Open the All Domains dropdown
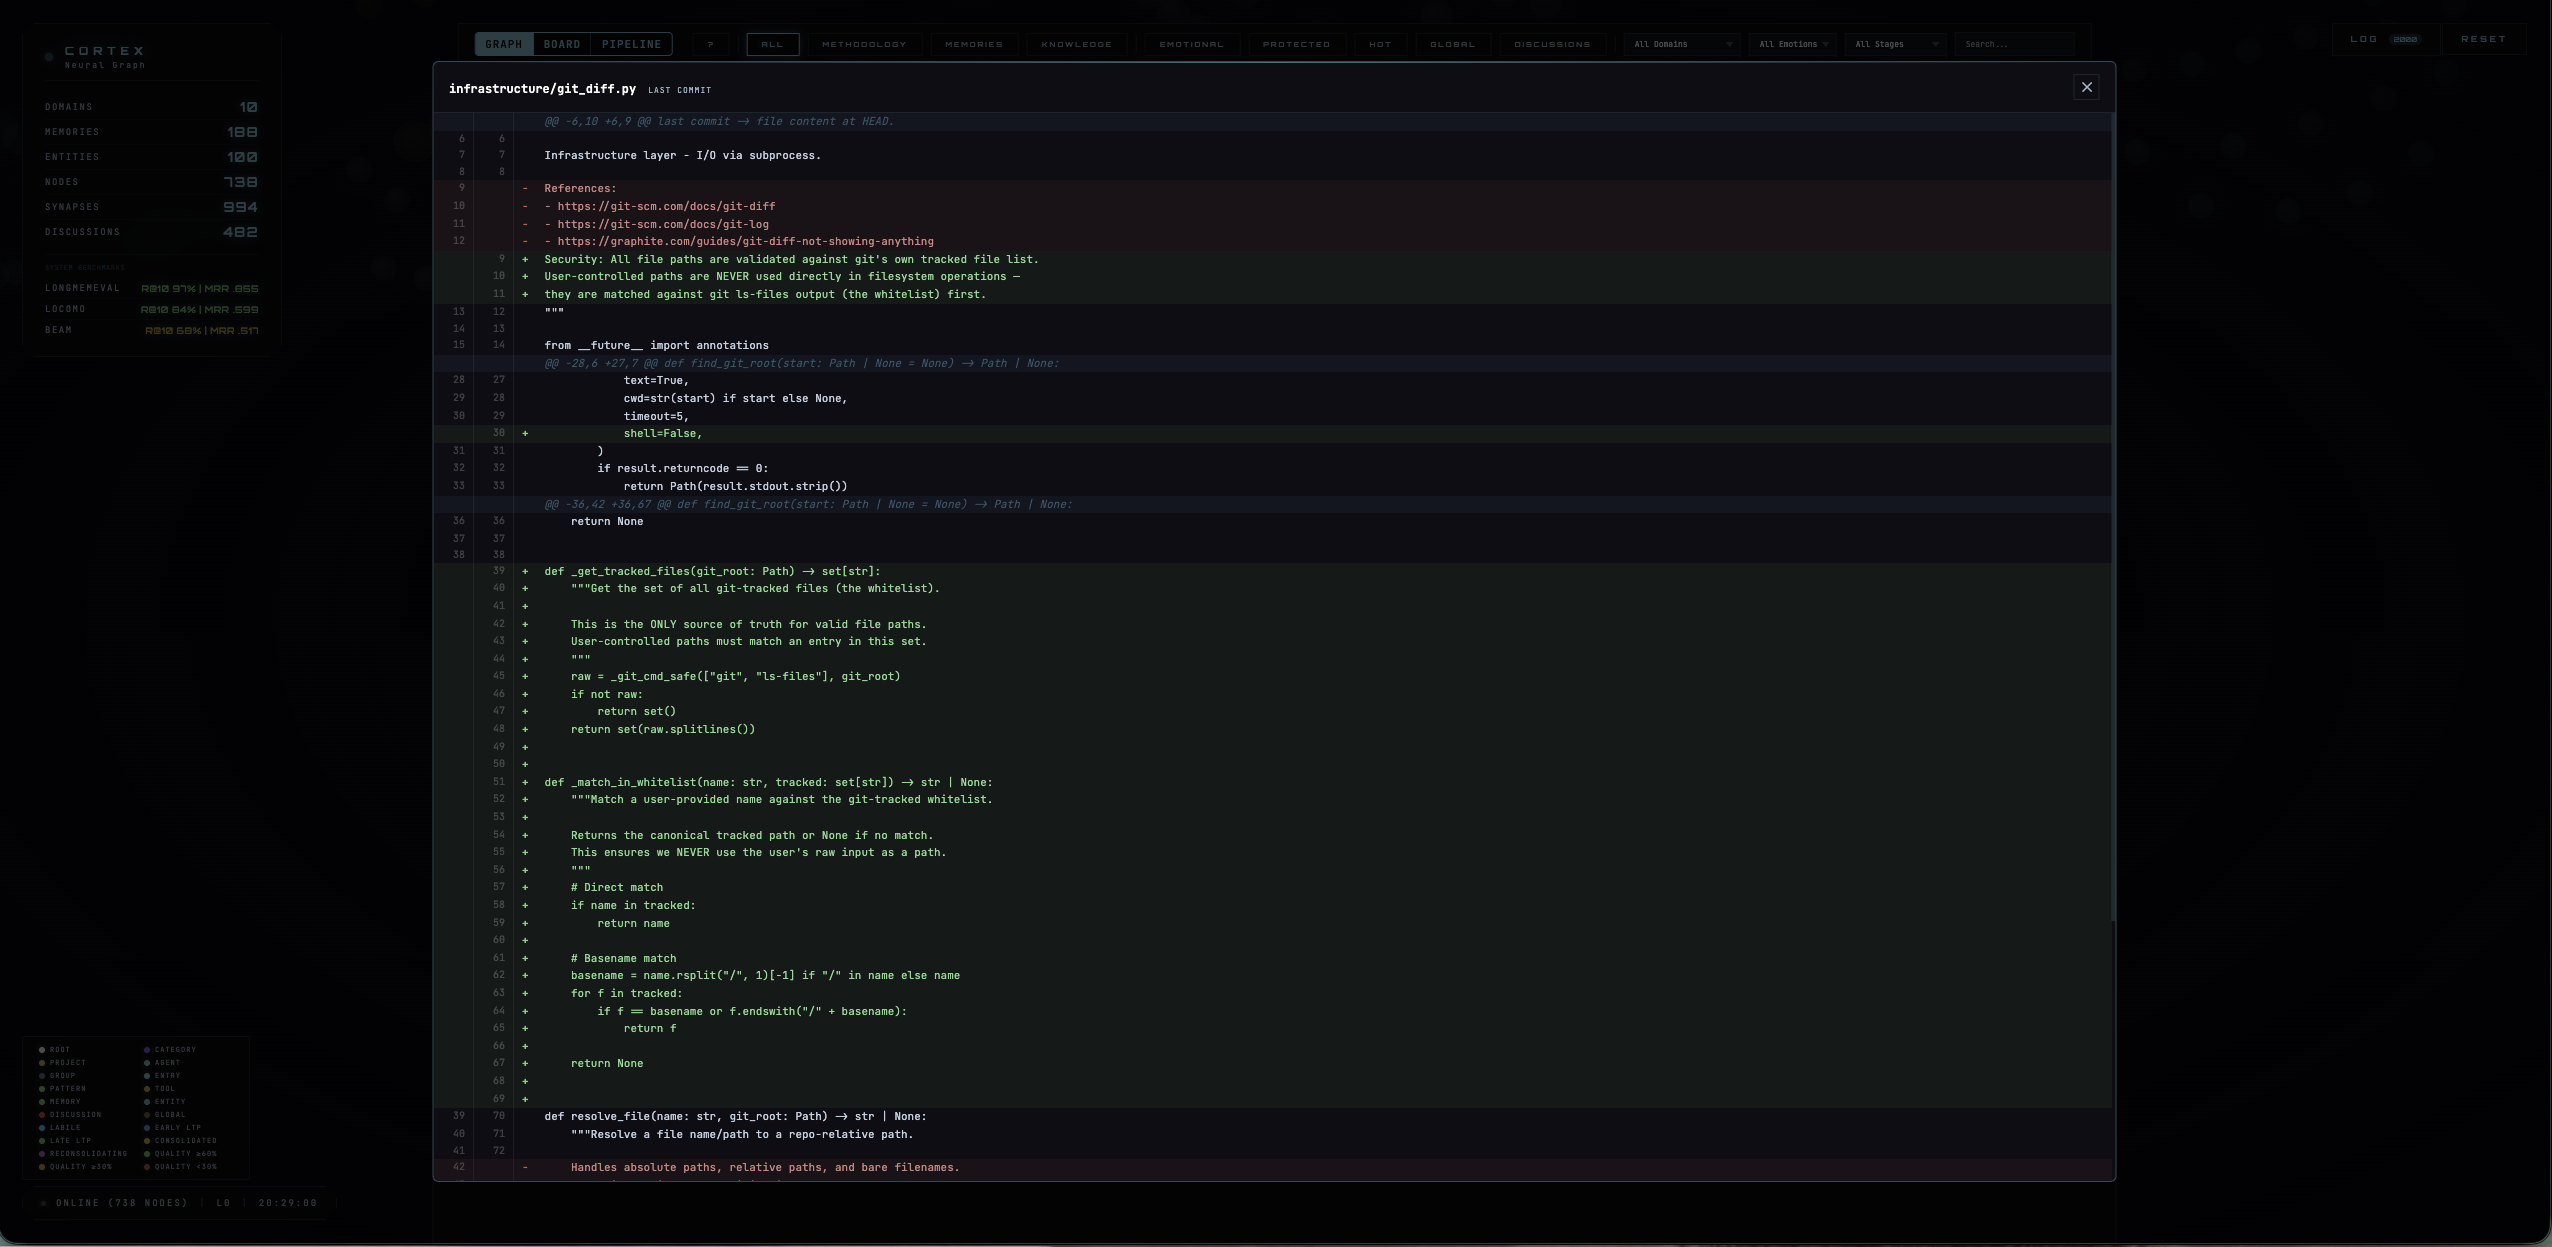Viewport: 2552px width, 1247px height. pos(1682,44)
